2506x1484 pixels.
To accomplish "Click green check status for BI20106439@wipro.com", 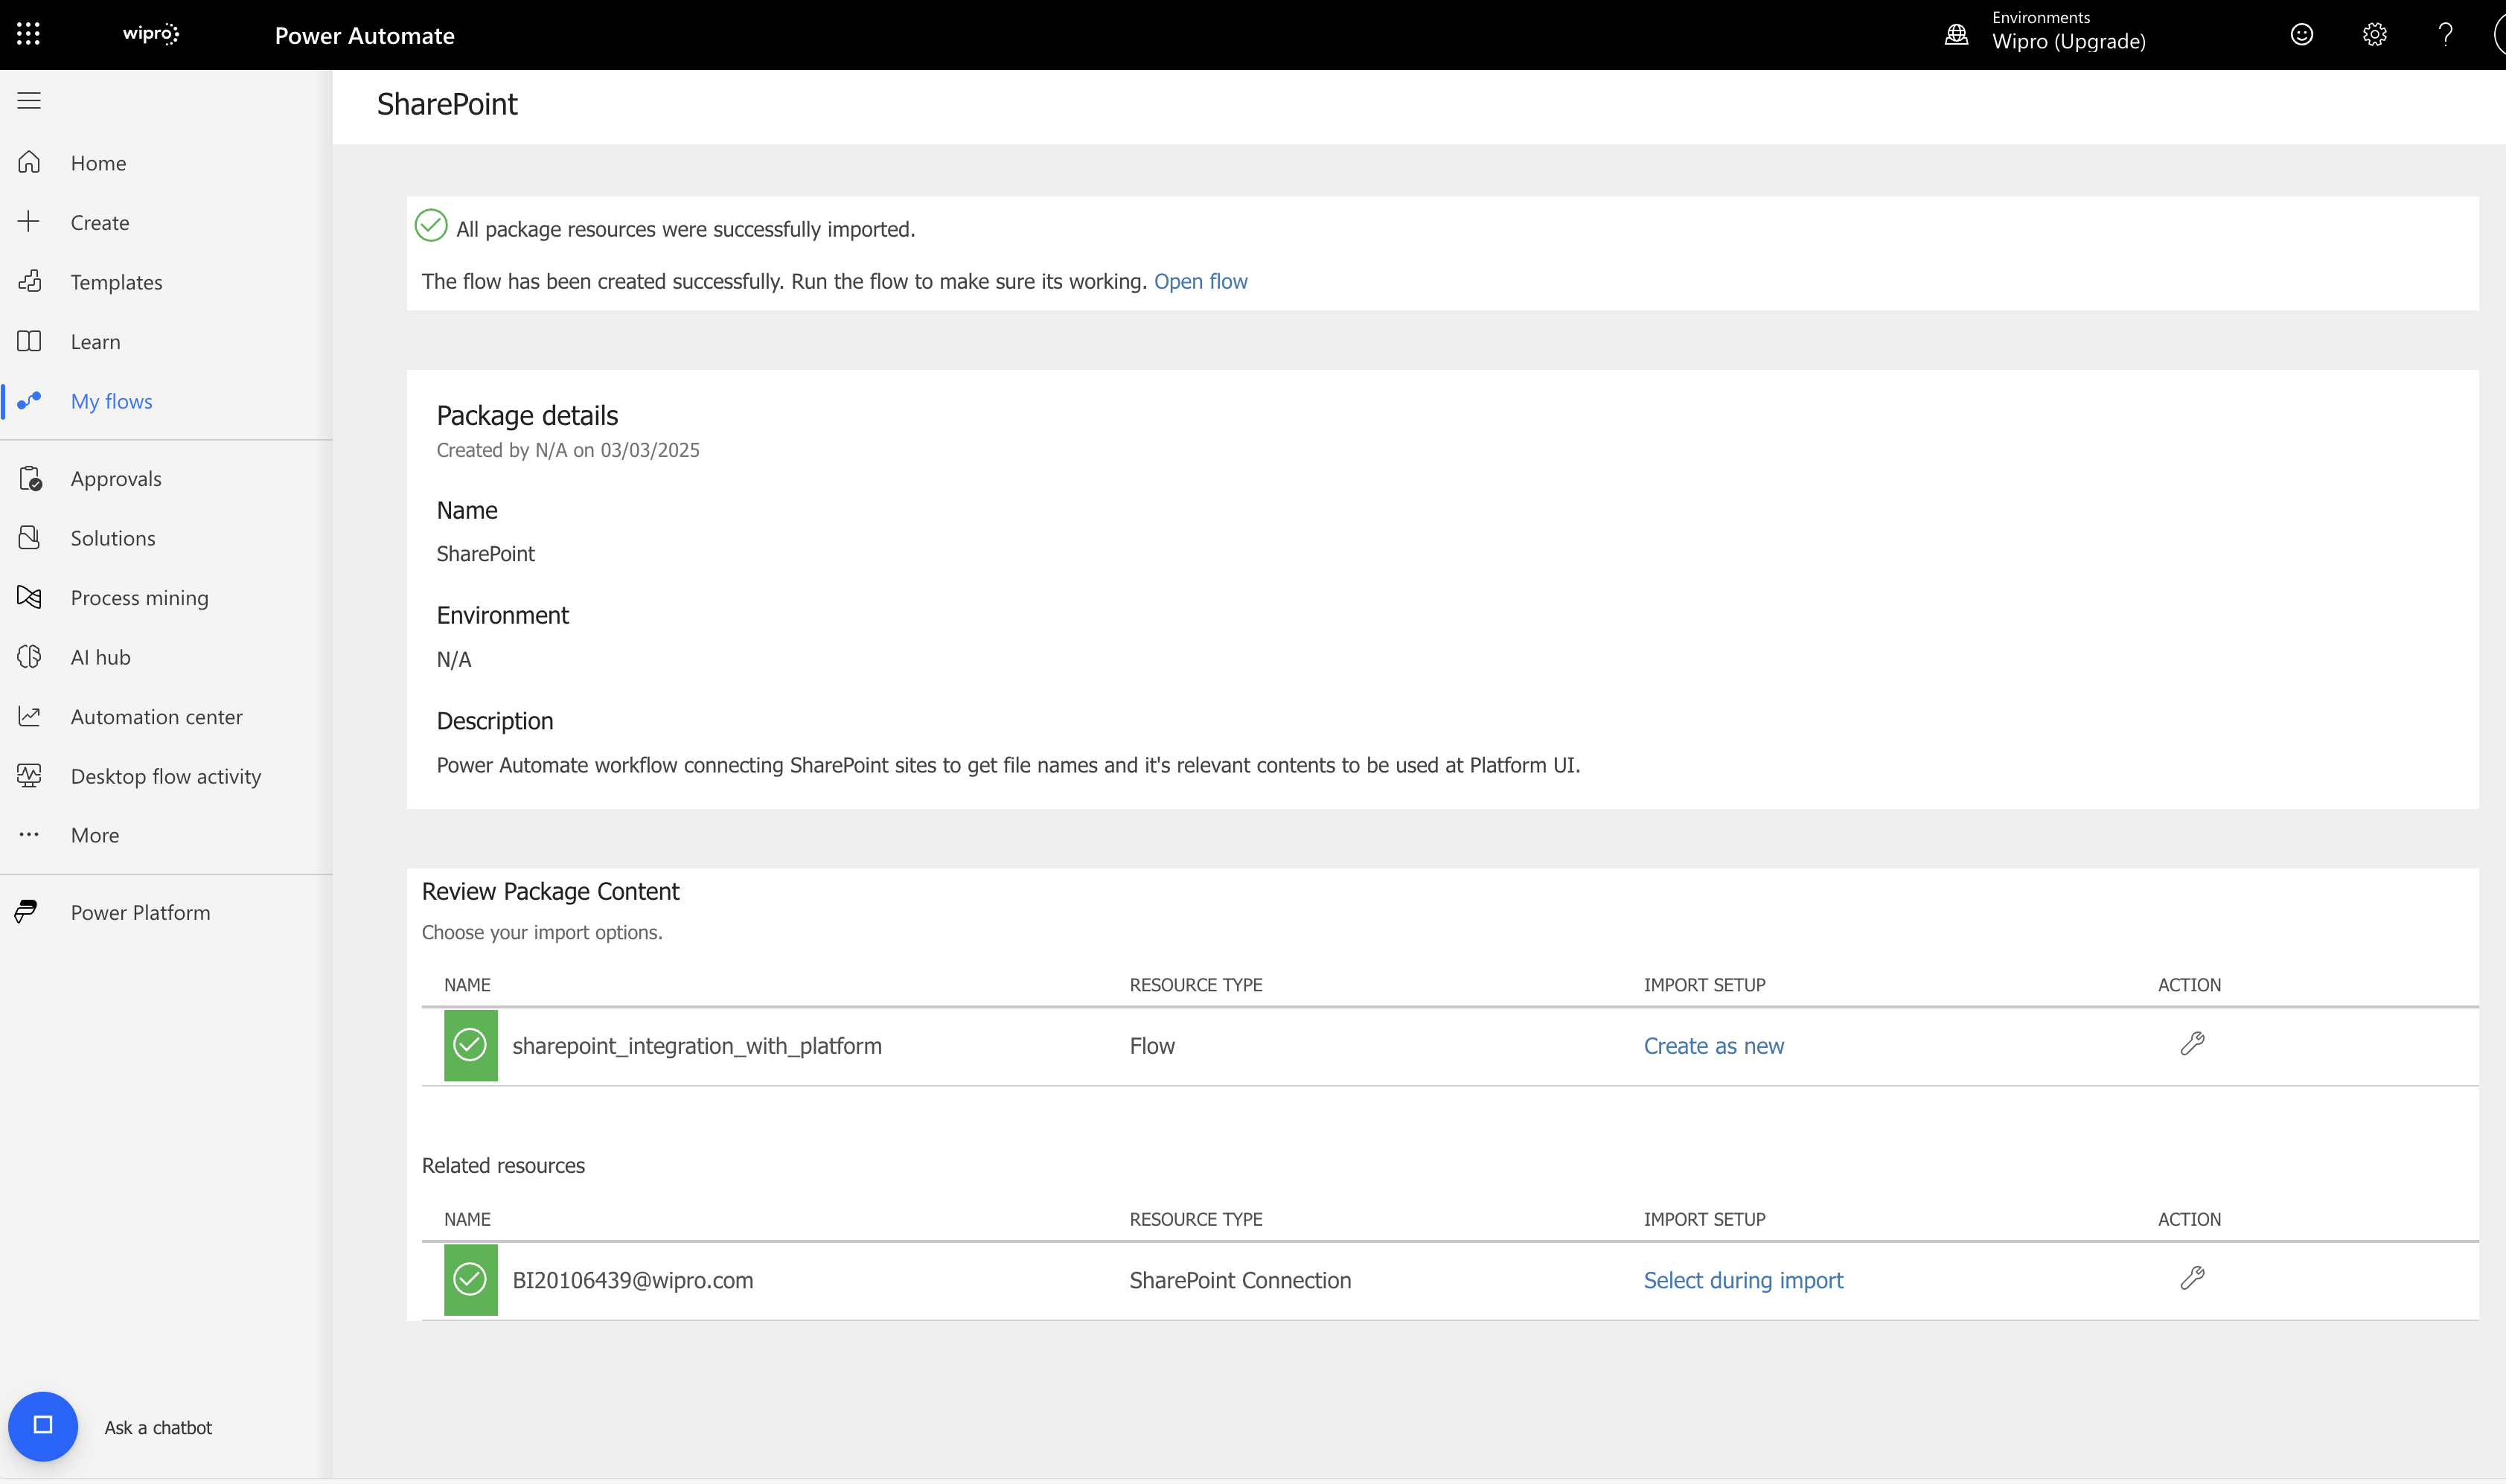I will 470,1279.
